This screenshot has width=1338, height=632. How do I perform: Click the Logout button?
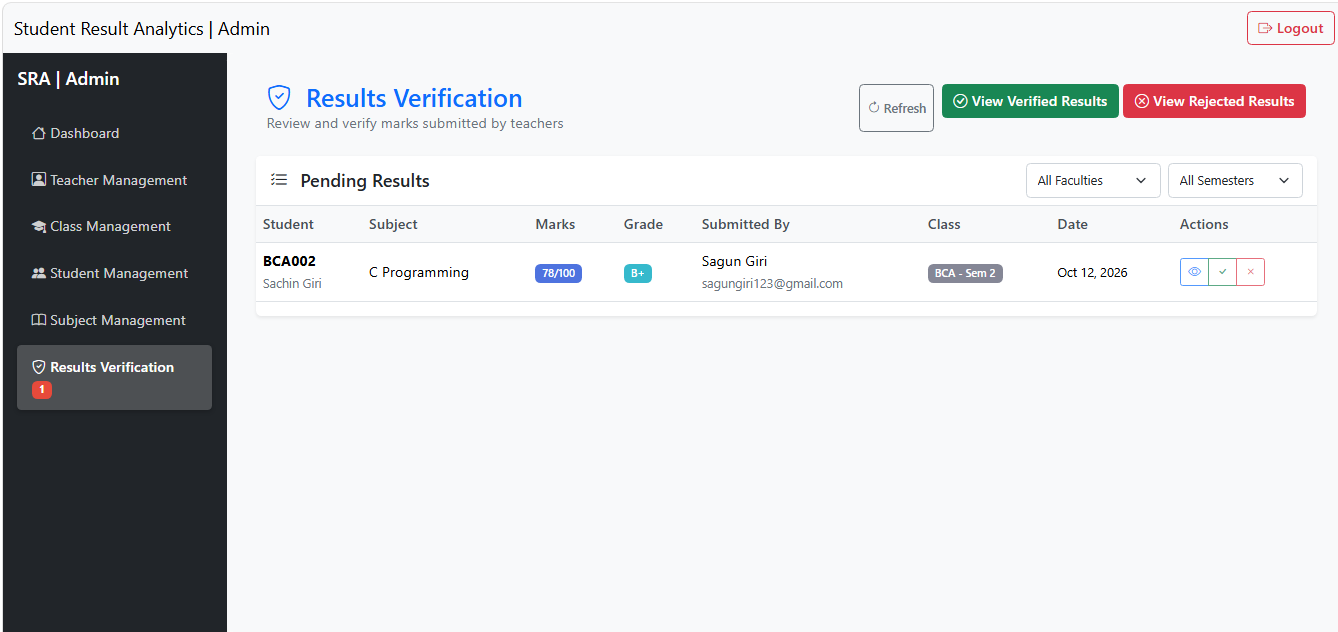coord(1290,28)
